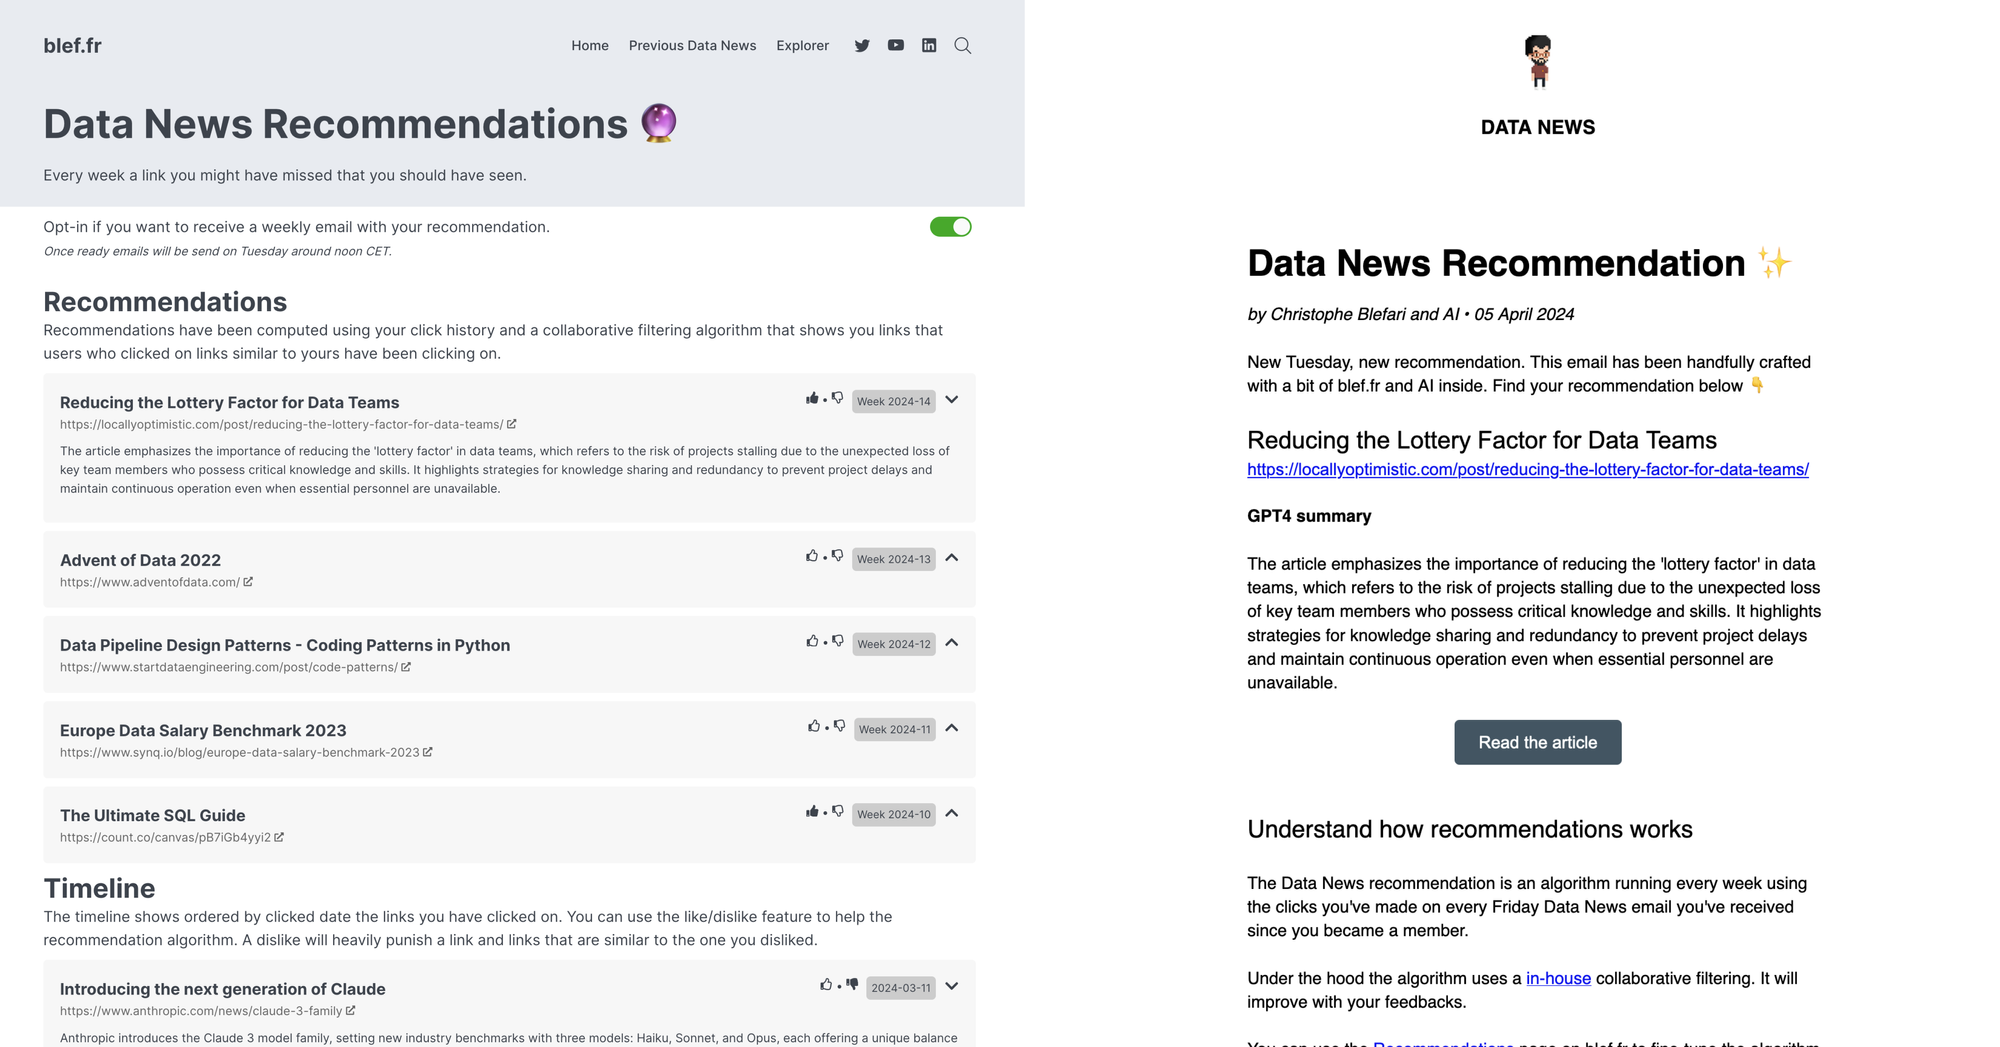Click Introducing the next generation of Claude title
The image size is (2000, 1047).
point(222,989)
